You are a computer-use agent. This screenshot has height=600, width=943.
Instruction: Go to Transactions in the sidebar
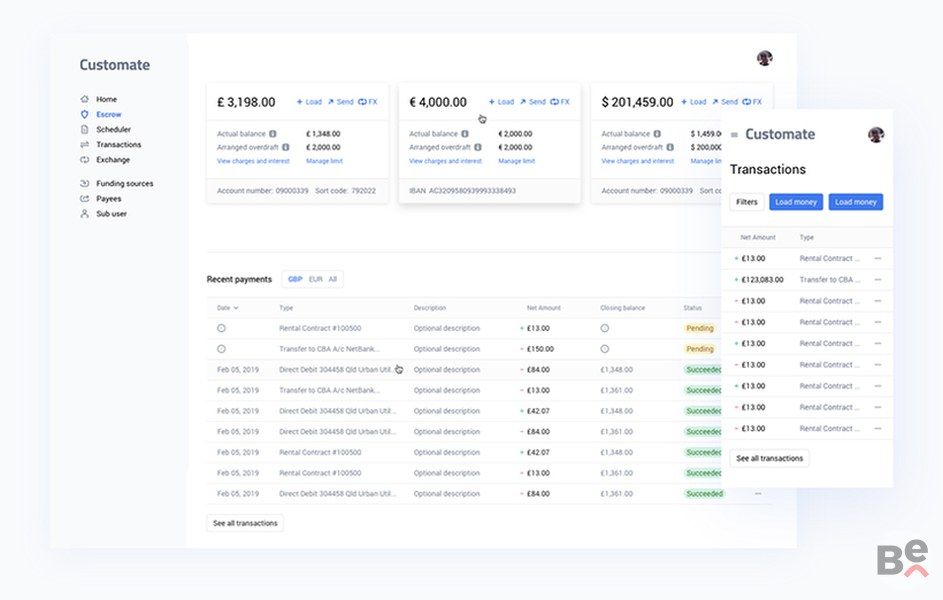click(118, 144)
